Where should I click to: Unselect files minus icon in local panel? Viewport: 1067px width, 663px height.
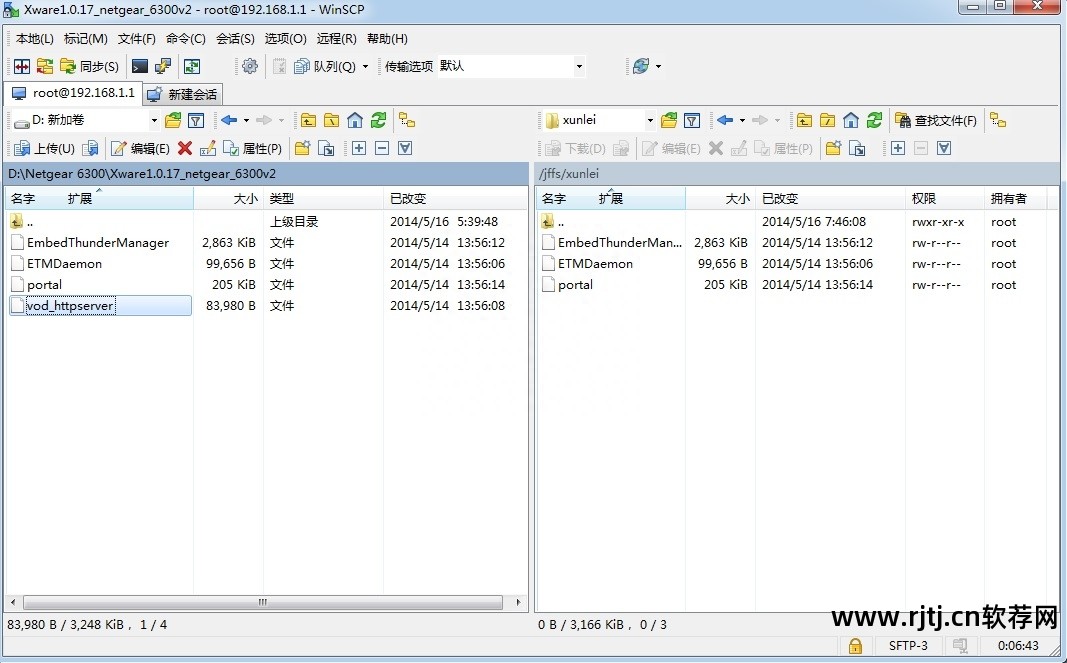click(x=382, y=148)
